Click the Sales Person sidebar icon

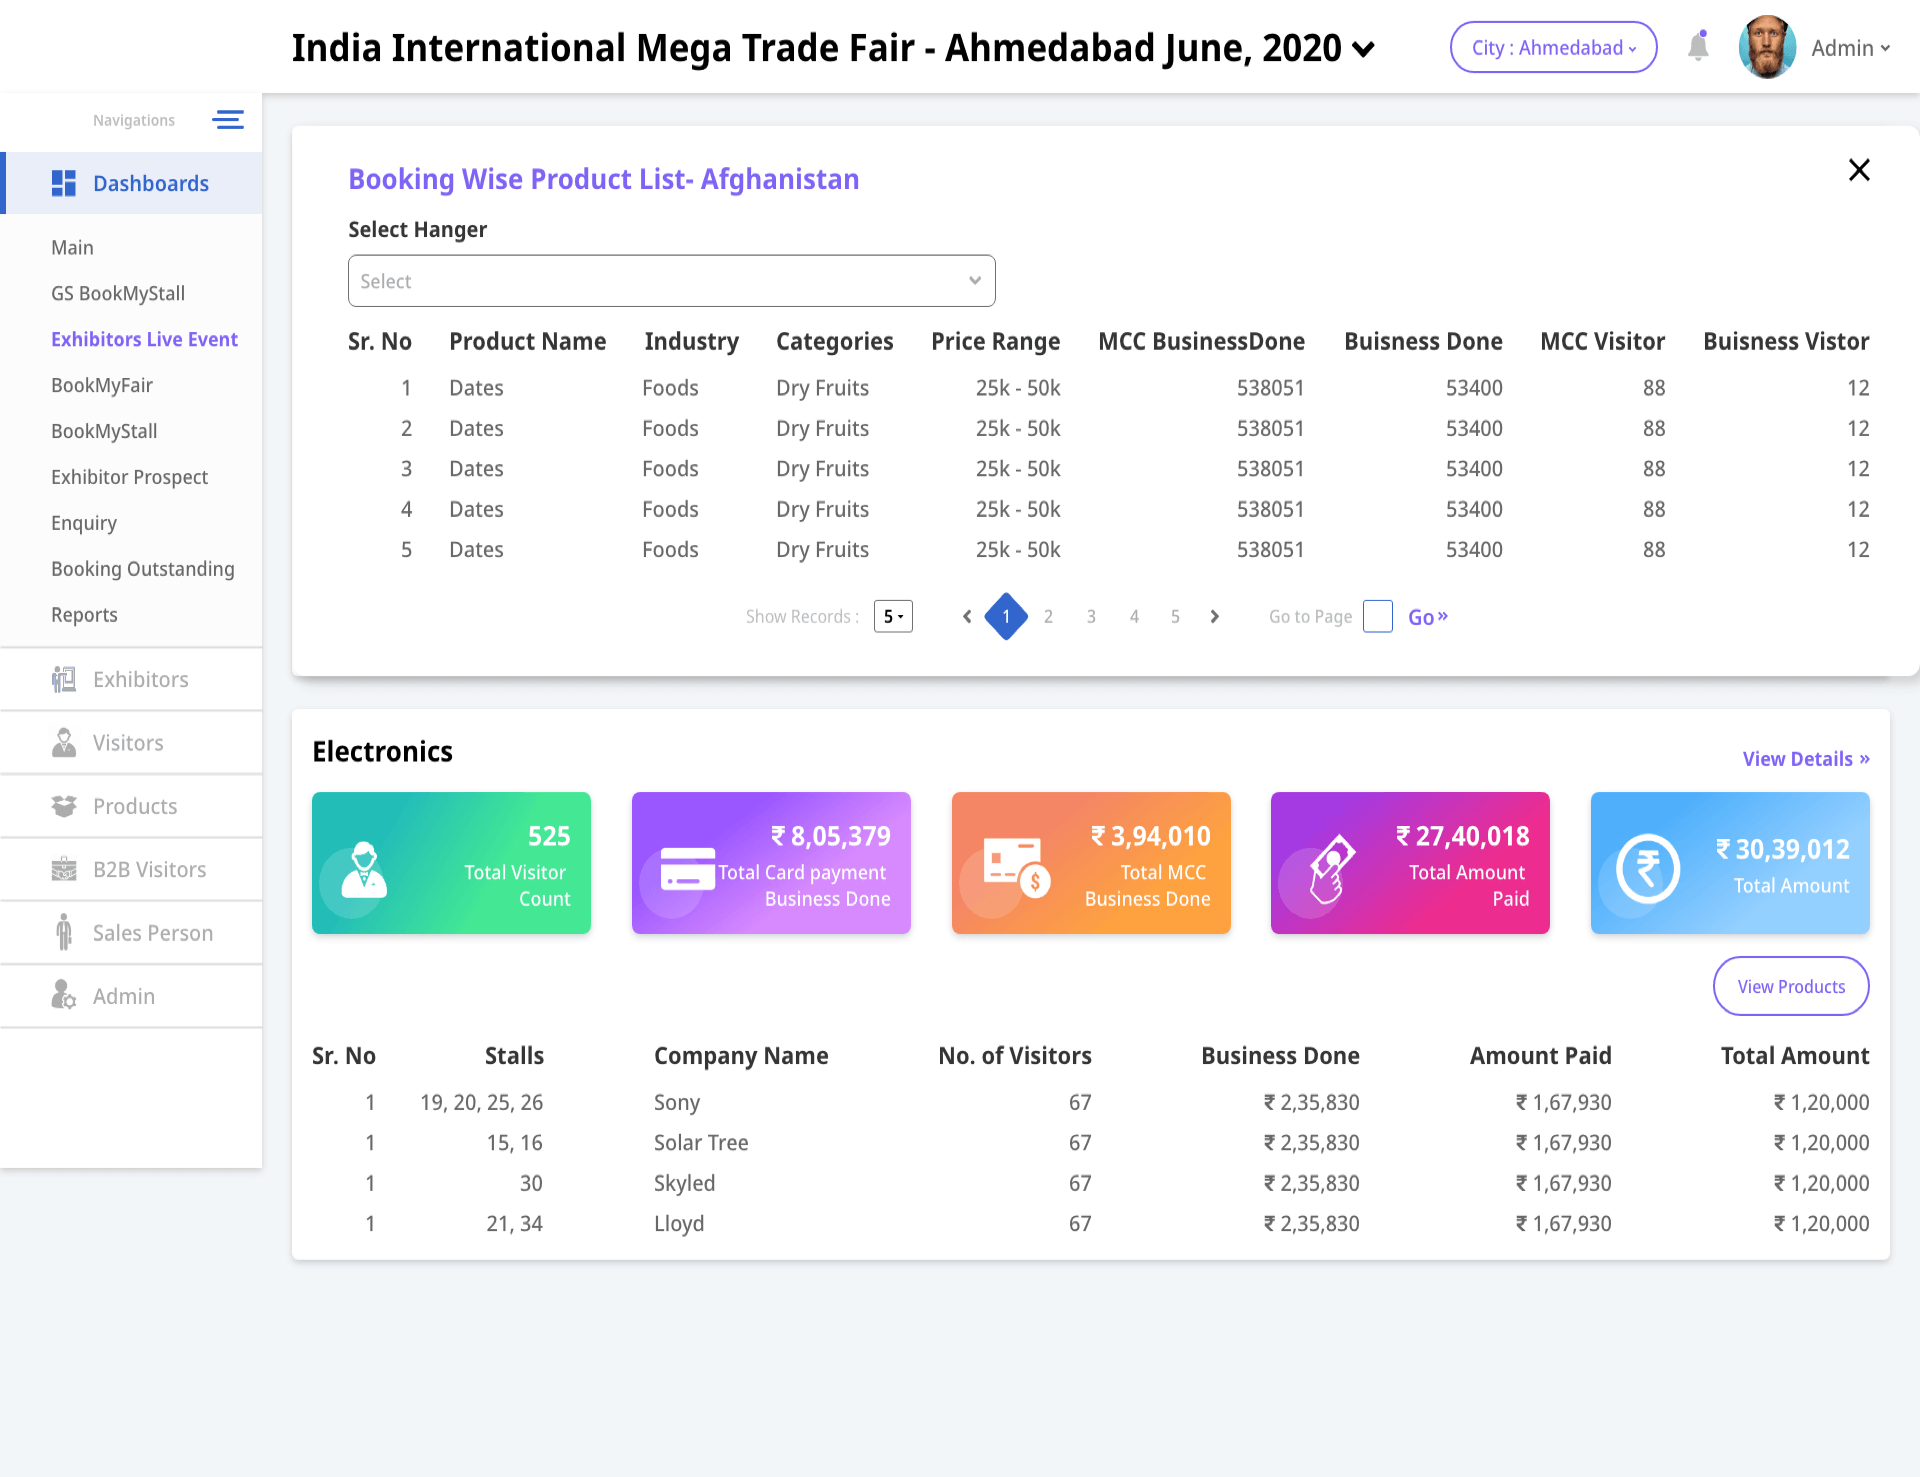coord(64,933)
